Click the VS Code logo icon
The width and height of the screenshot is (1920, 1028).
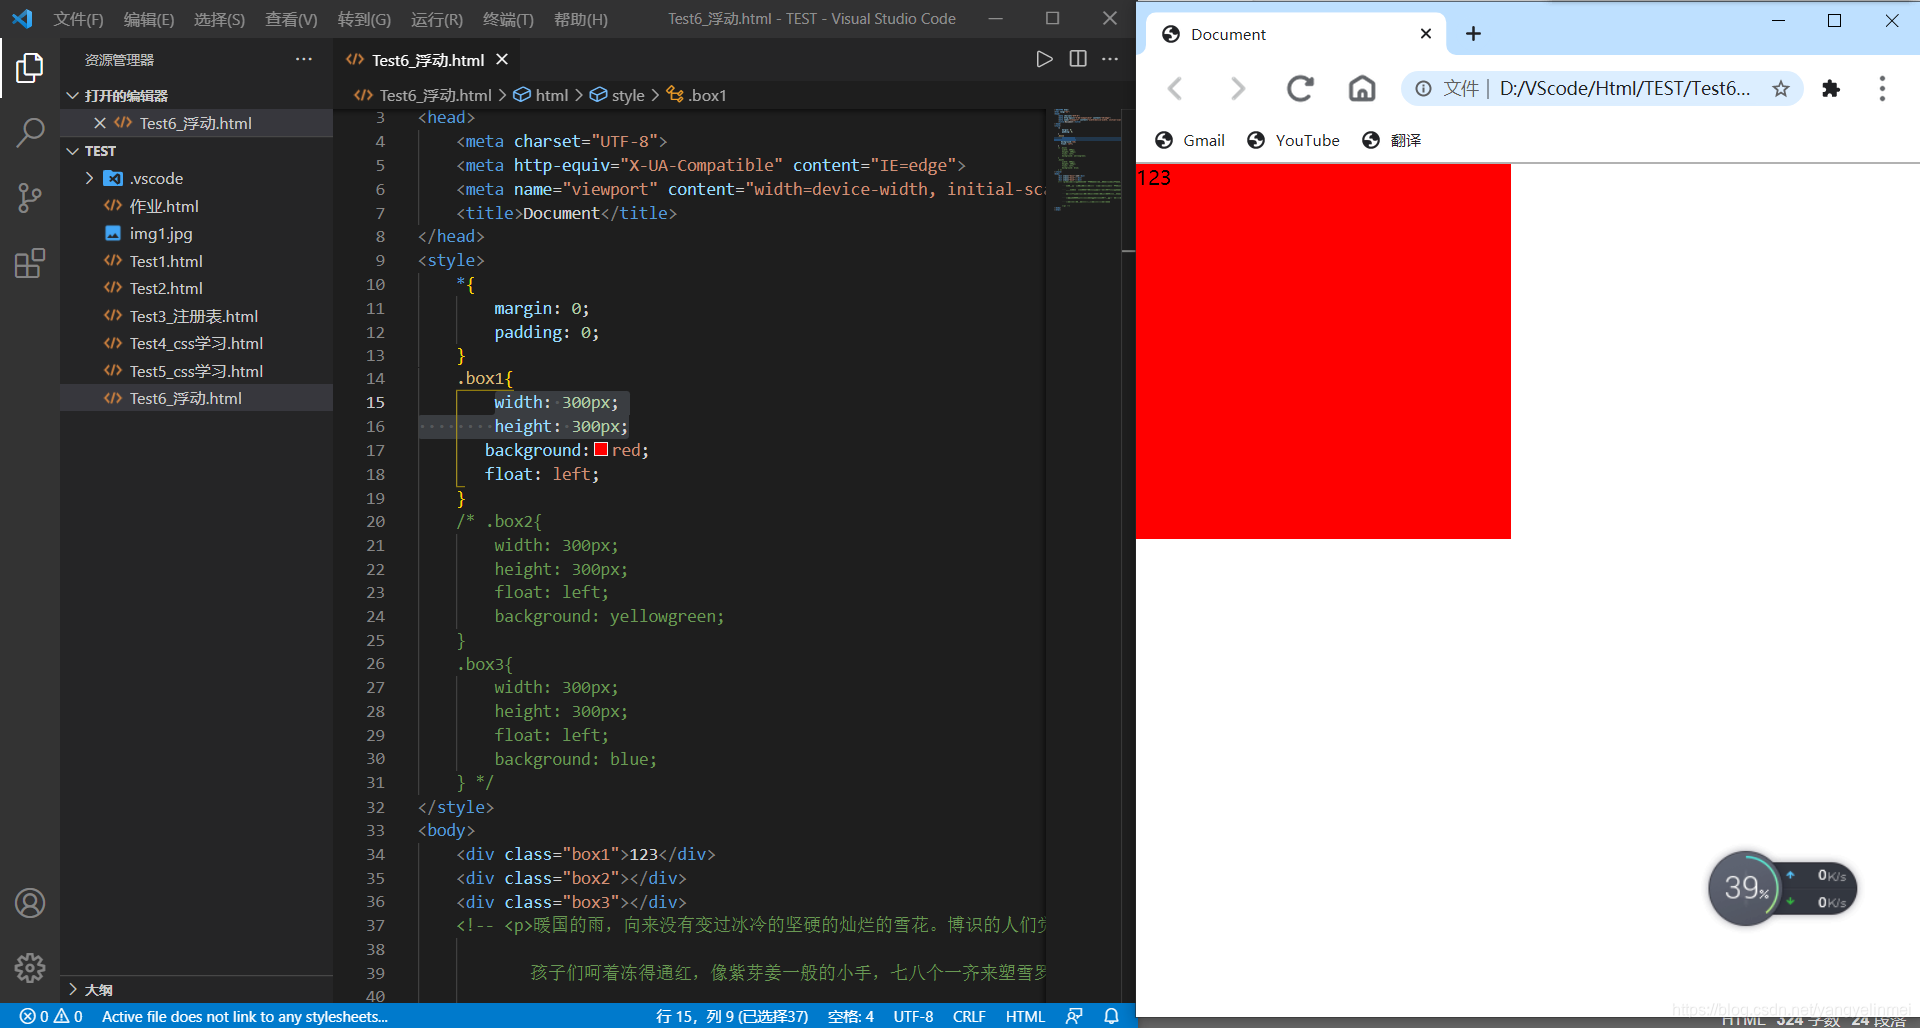(22, 18)
